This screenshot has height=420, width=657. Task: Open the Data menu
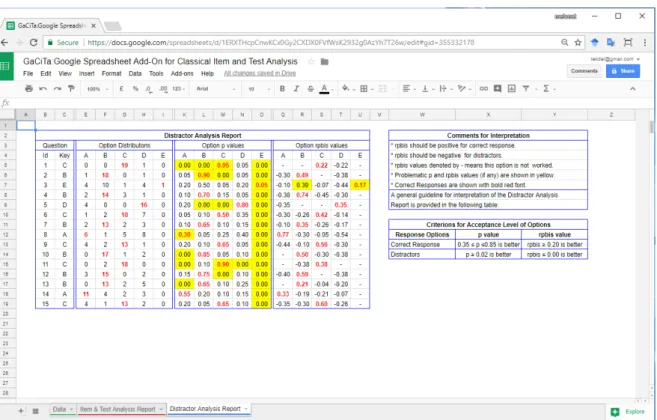click(x=135, y=73)
